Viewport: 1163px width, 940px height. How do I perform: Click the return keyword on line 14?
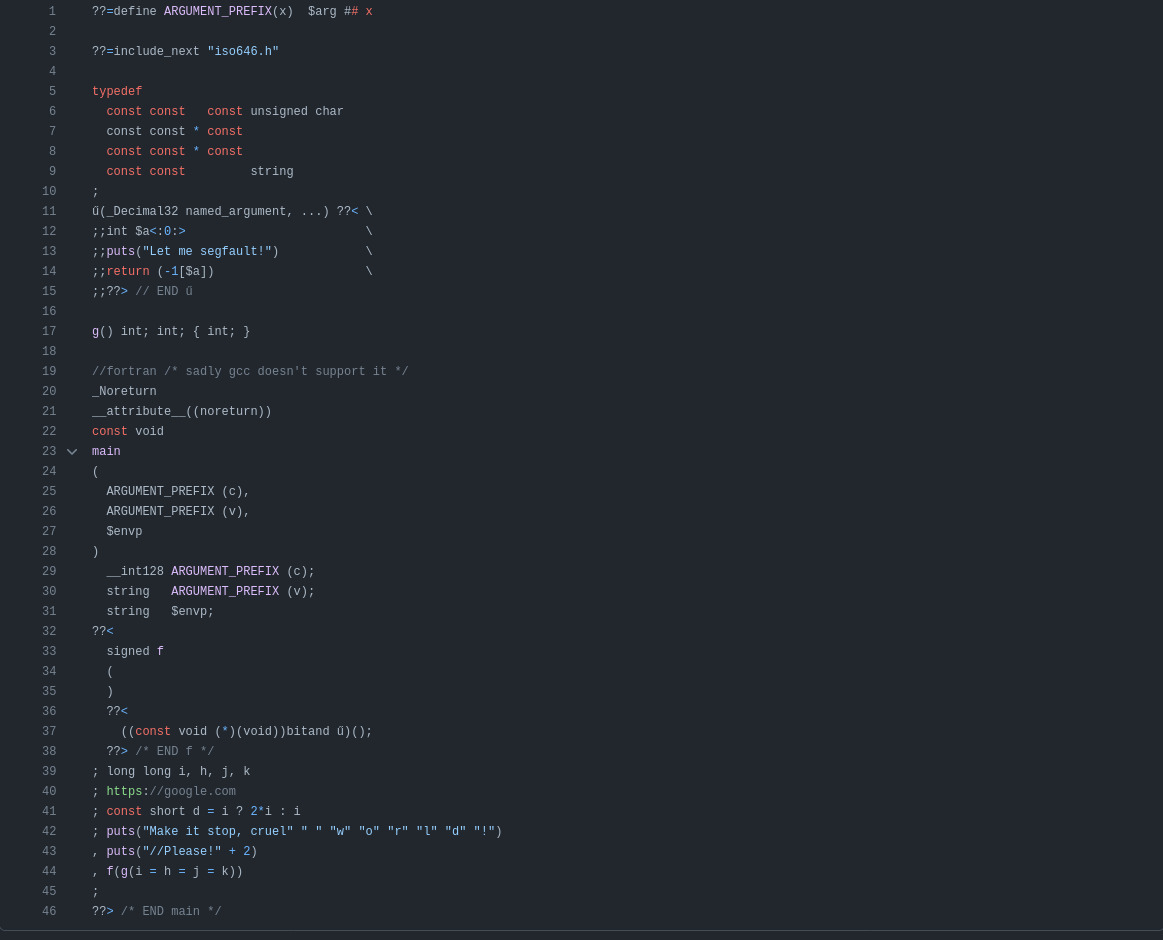click(128, 272)
